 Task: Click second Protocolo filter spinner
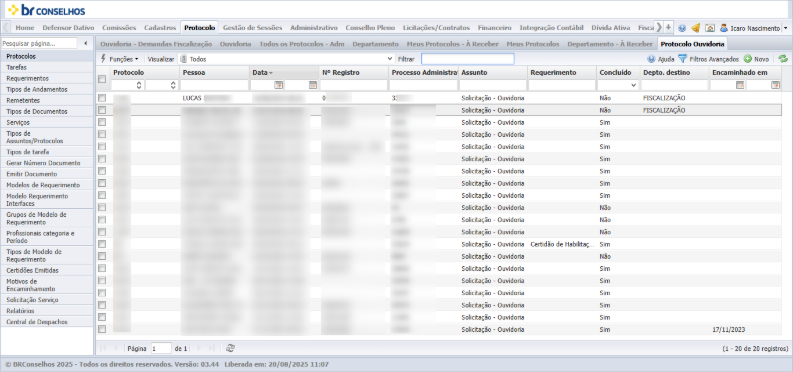173,85
